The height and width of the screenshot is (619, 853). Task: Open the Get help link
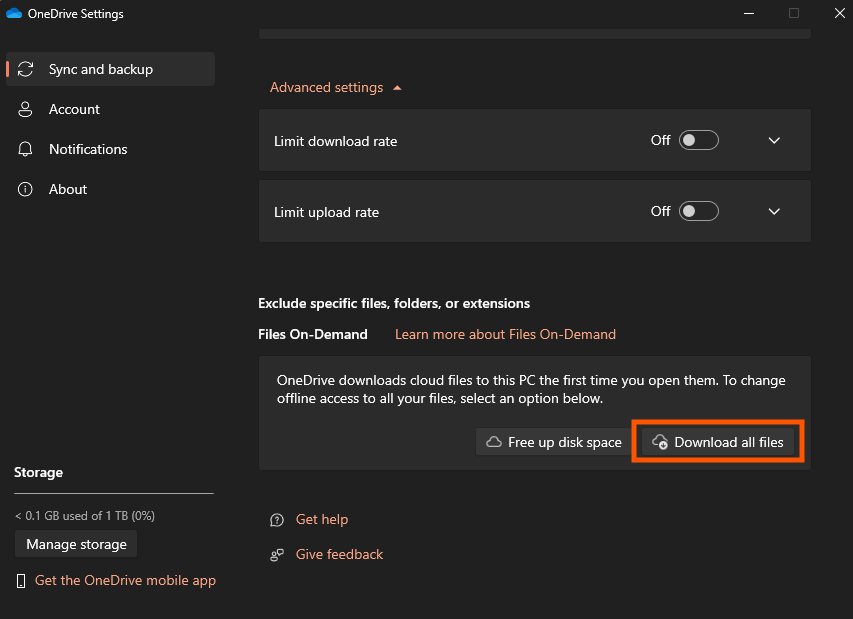322,519
